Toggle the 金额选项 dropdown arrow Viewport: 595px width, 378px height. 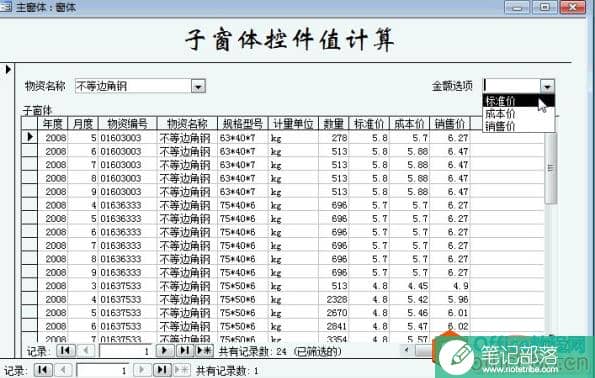[x=547, y=86]
